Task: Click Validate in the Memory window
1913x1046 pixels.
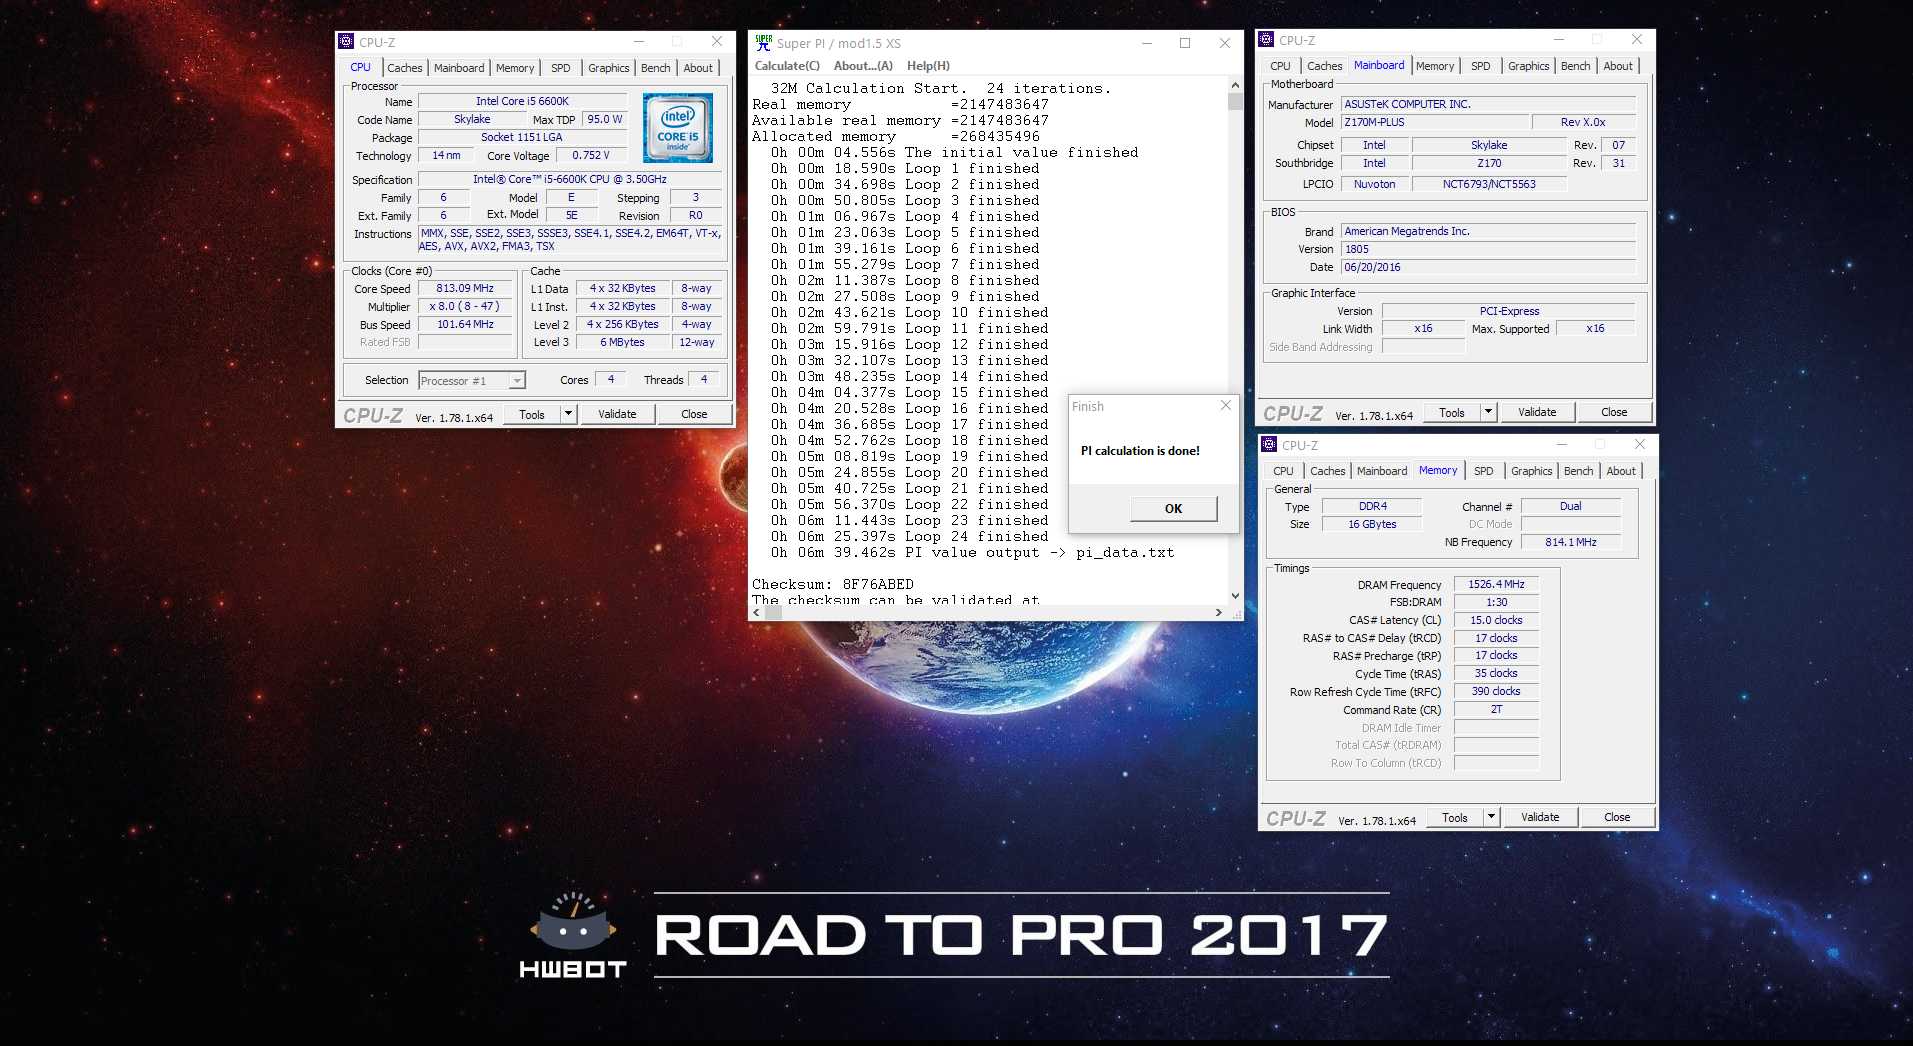Action: (x=1540, y=817)
